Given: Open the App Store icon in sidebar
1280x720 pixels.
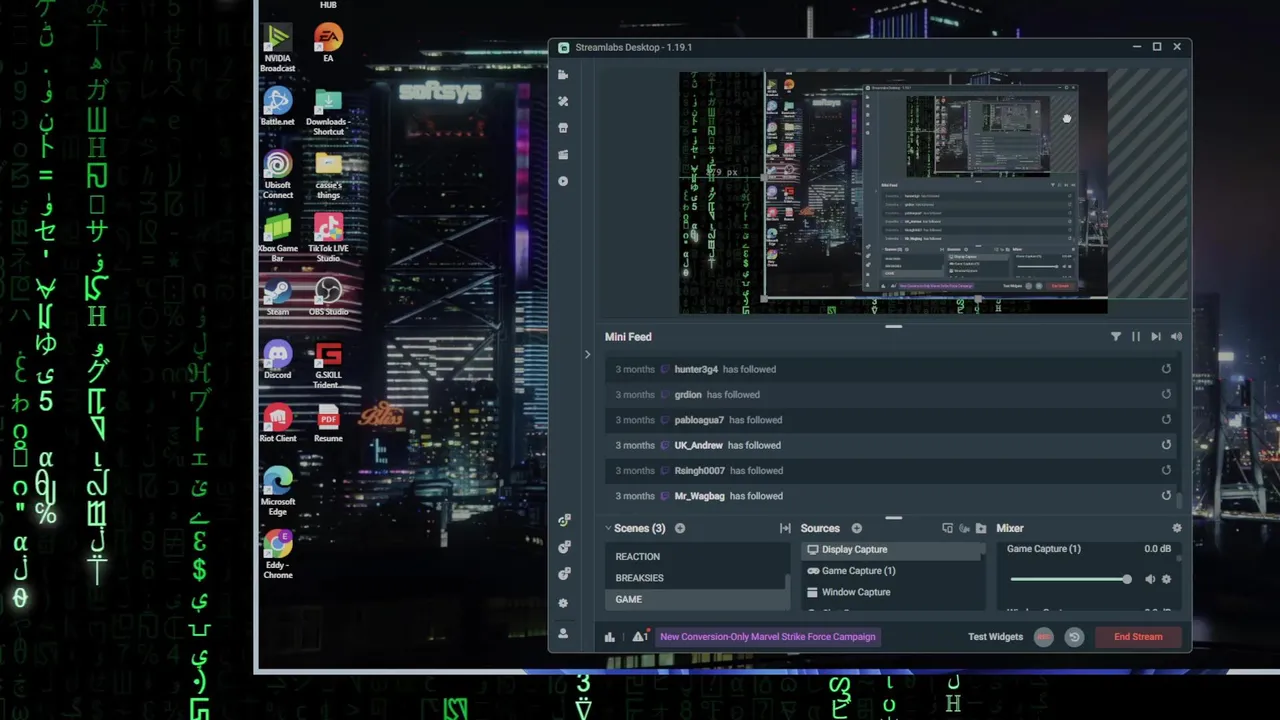Looking at the screenshot, I should tap(563, 128).
